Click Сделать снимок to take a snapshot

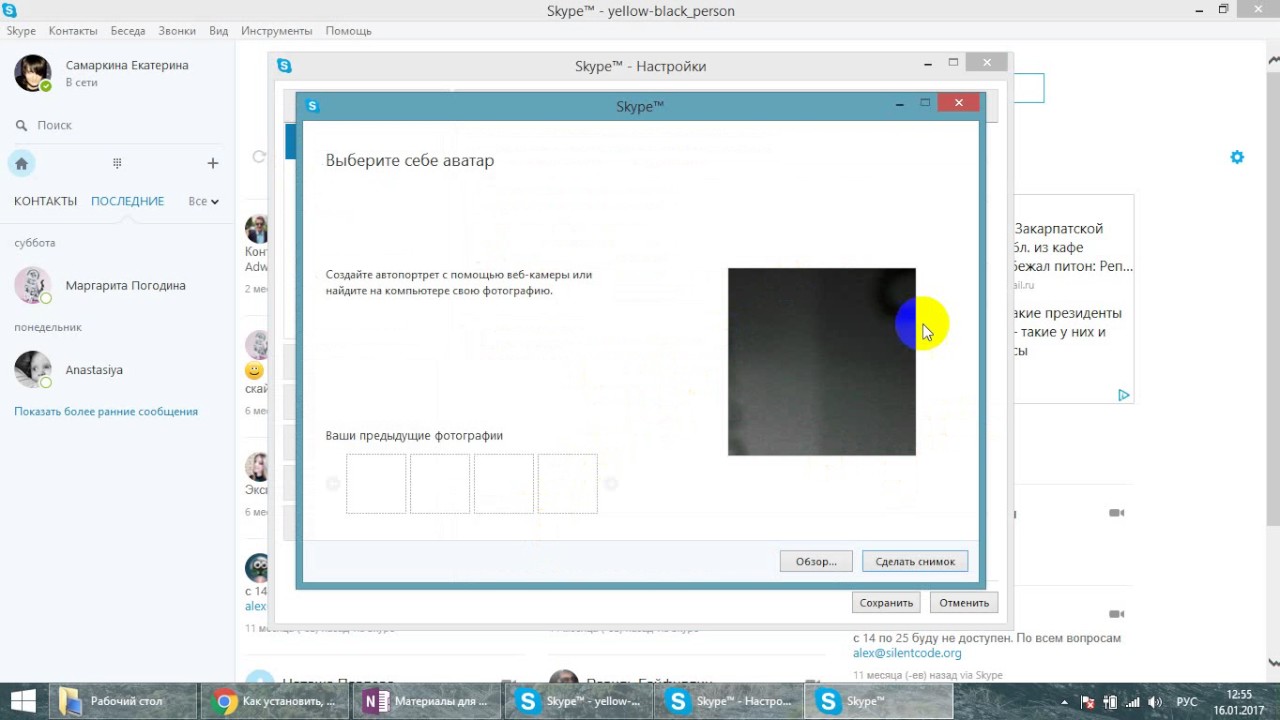tap(915, 561)
